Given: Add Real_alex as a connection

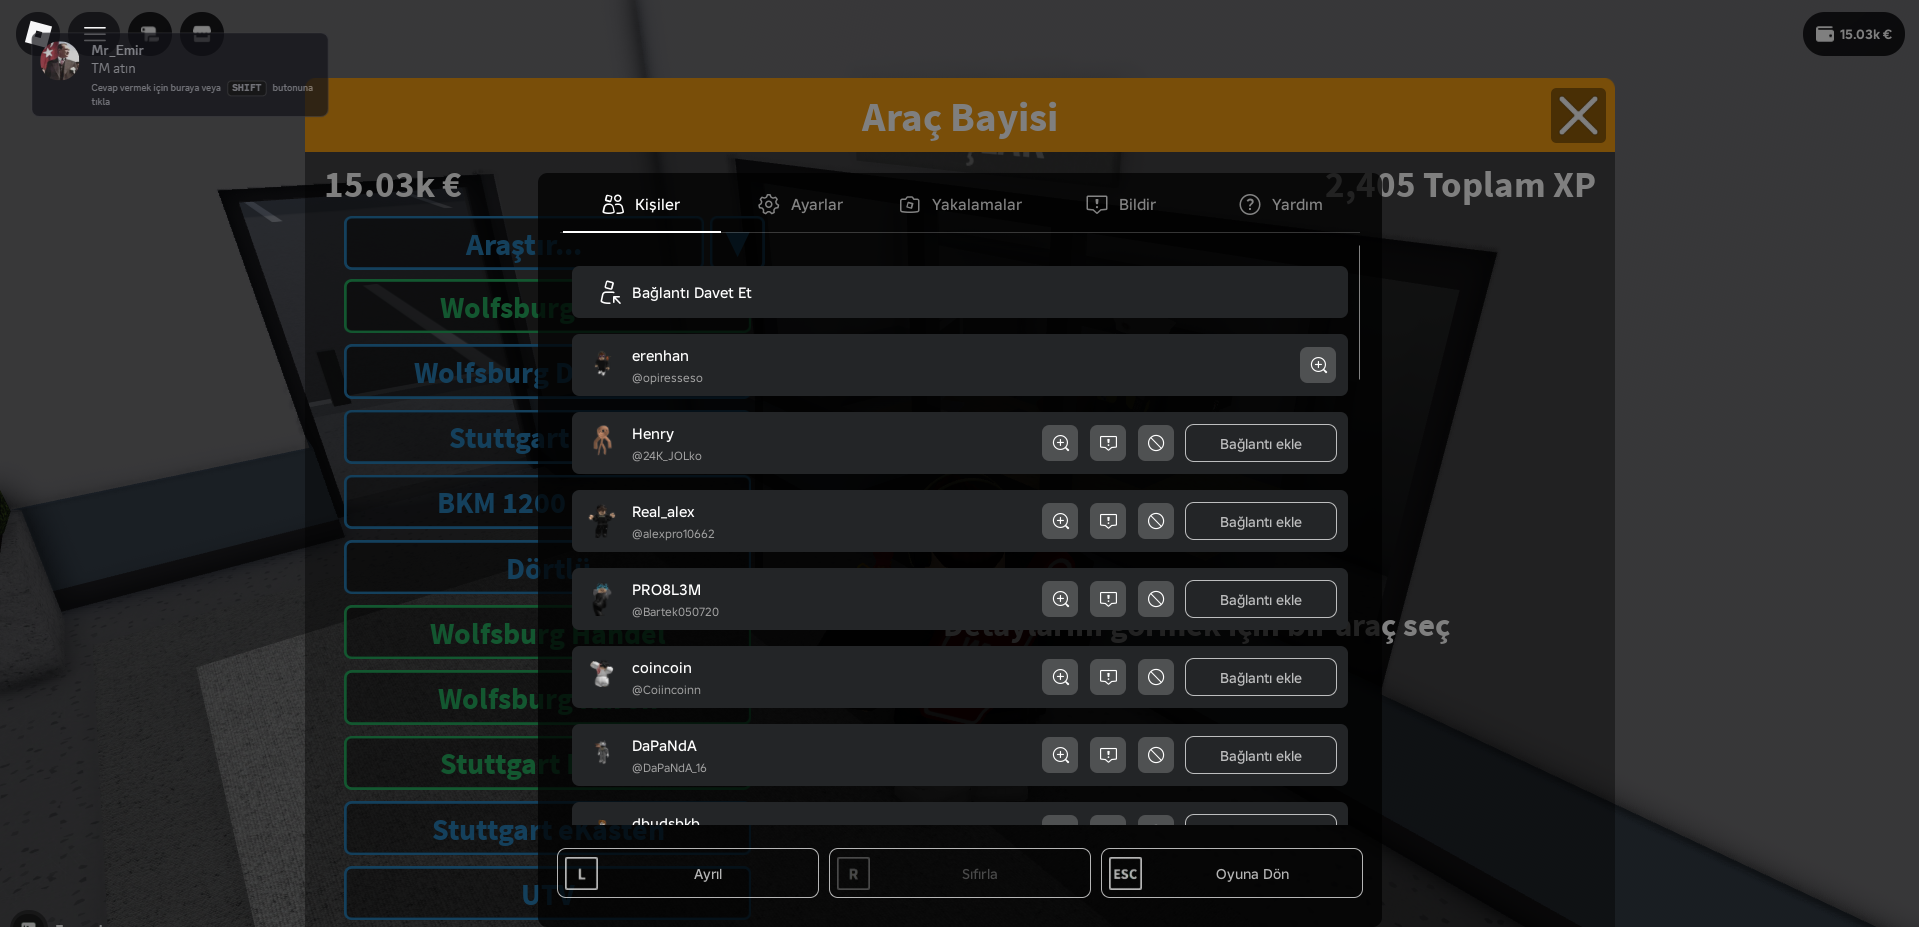Looking at the screenshot, I should [x=1261, y=521].
